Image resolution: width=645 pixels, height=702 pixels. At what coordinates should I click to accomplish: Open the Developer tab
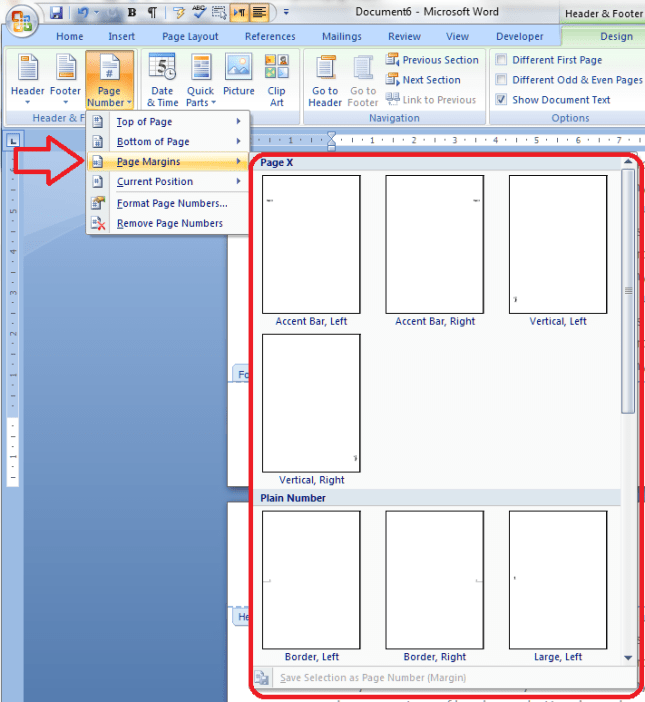519,36
